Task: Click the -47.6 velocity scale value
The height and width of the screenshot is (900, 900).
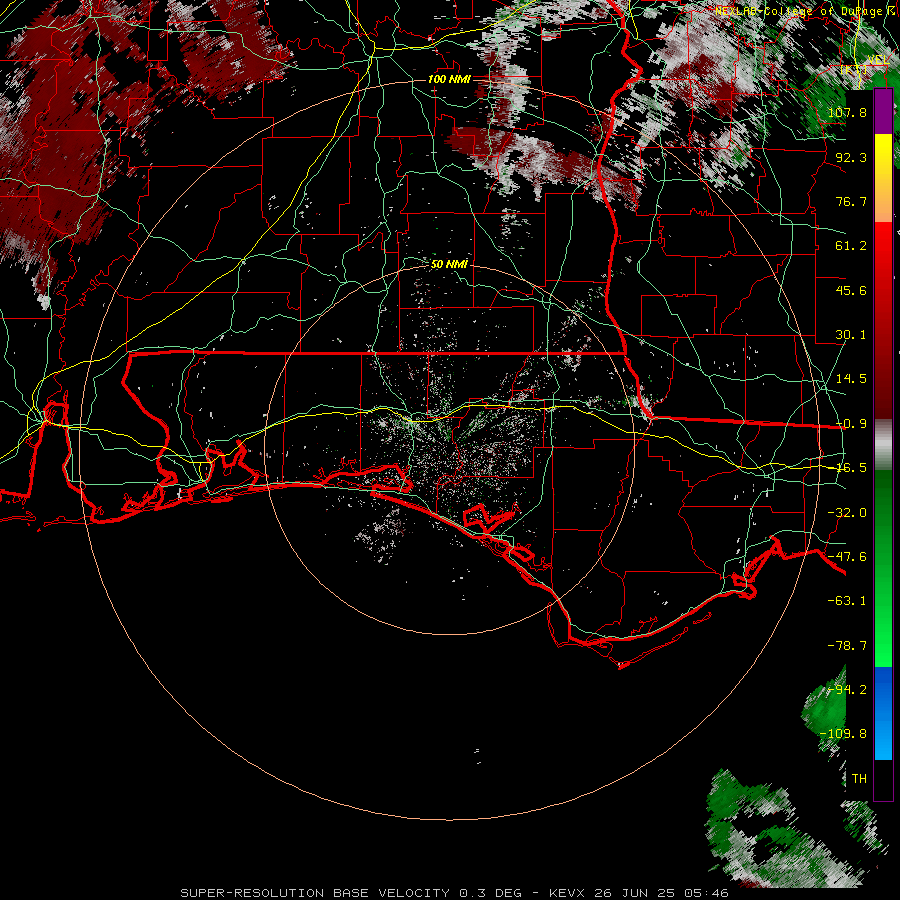Action: [847, 556]
